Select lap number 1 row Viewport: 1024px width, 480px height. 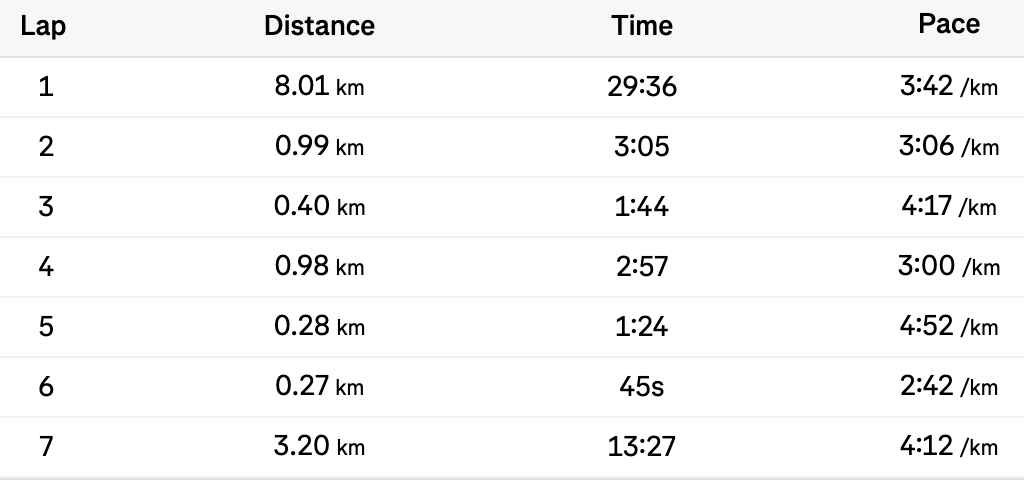[x=45, y=87]
